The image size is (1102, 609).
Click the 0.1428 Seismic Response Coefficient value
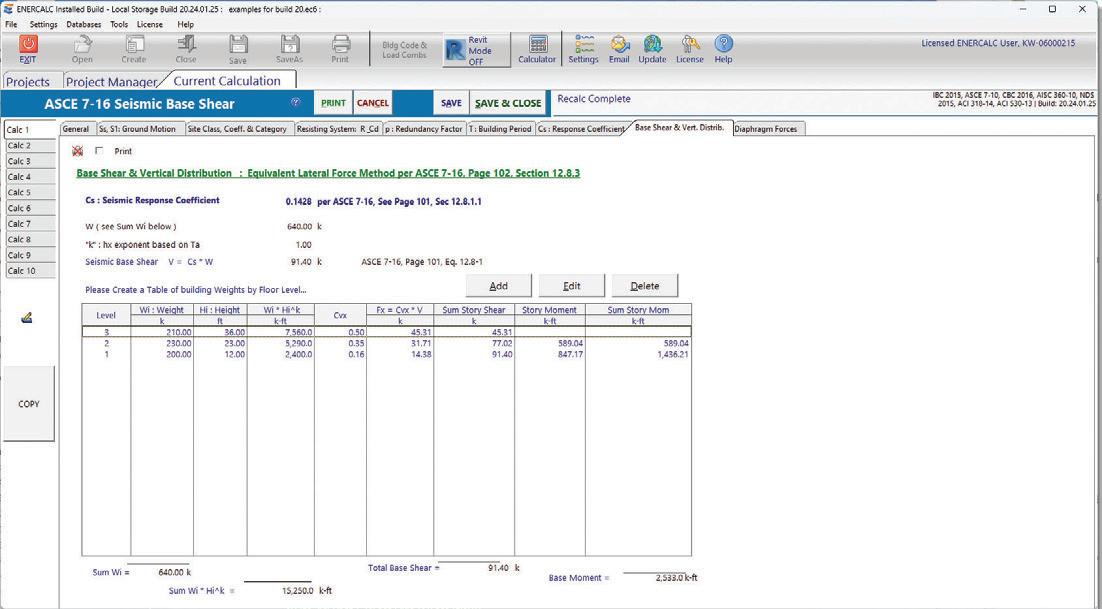tap(299, 202)
